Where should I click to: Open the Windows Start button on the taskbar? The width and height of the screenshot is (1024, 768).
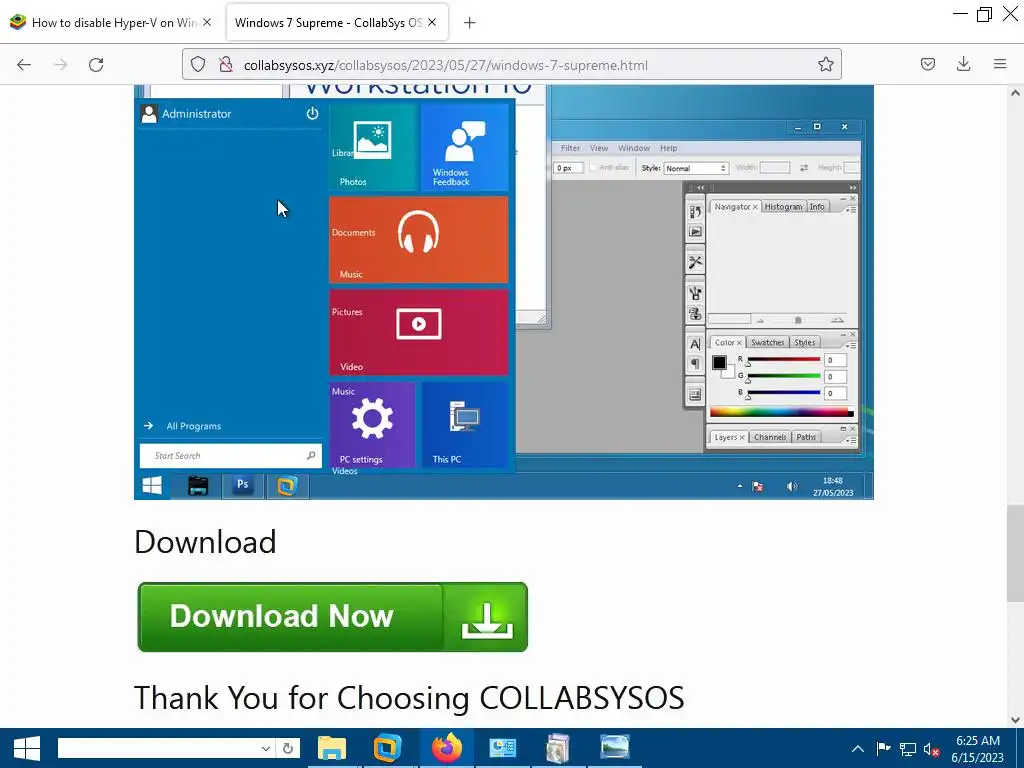[27, 748]
